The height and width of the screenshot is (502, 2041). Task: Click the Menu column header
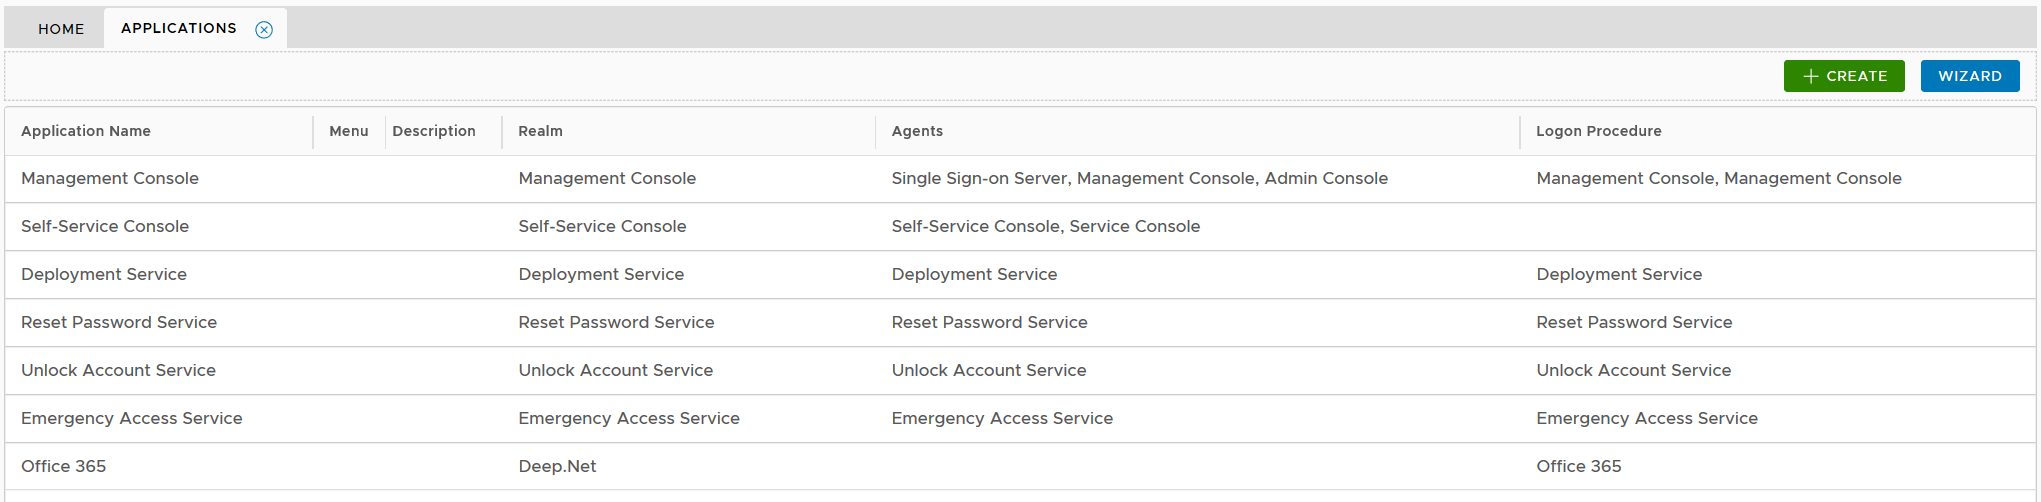pyautogui.click(x=348, y=131)
